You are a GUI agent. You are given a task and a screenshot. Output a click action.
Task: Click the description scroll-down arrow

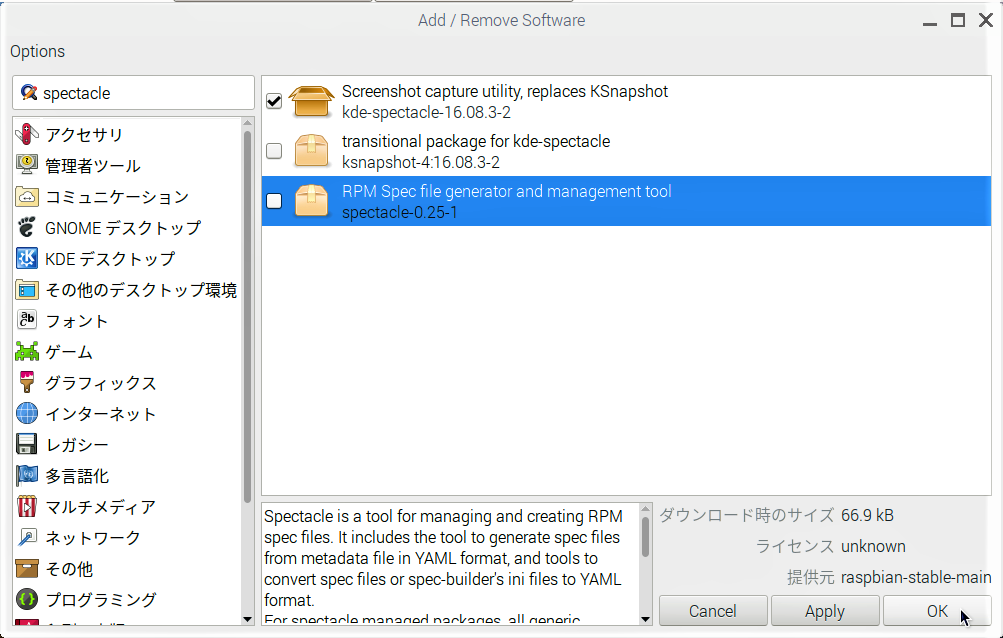pos(645,619)
